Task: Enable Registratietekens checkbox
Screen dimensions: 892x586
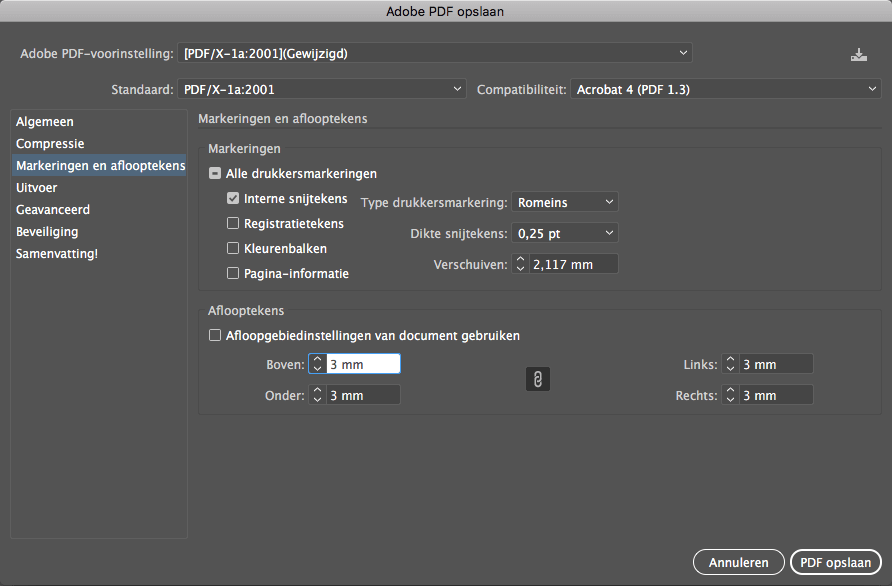Action: pyautogui.click(x=233, y=223)
